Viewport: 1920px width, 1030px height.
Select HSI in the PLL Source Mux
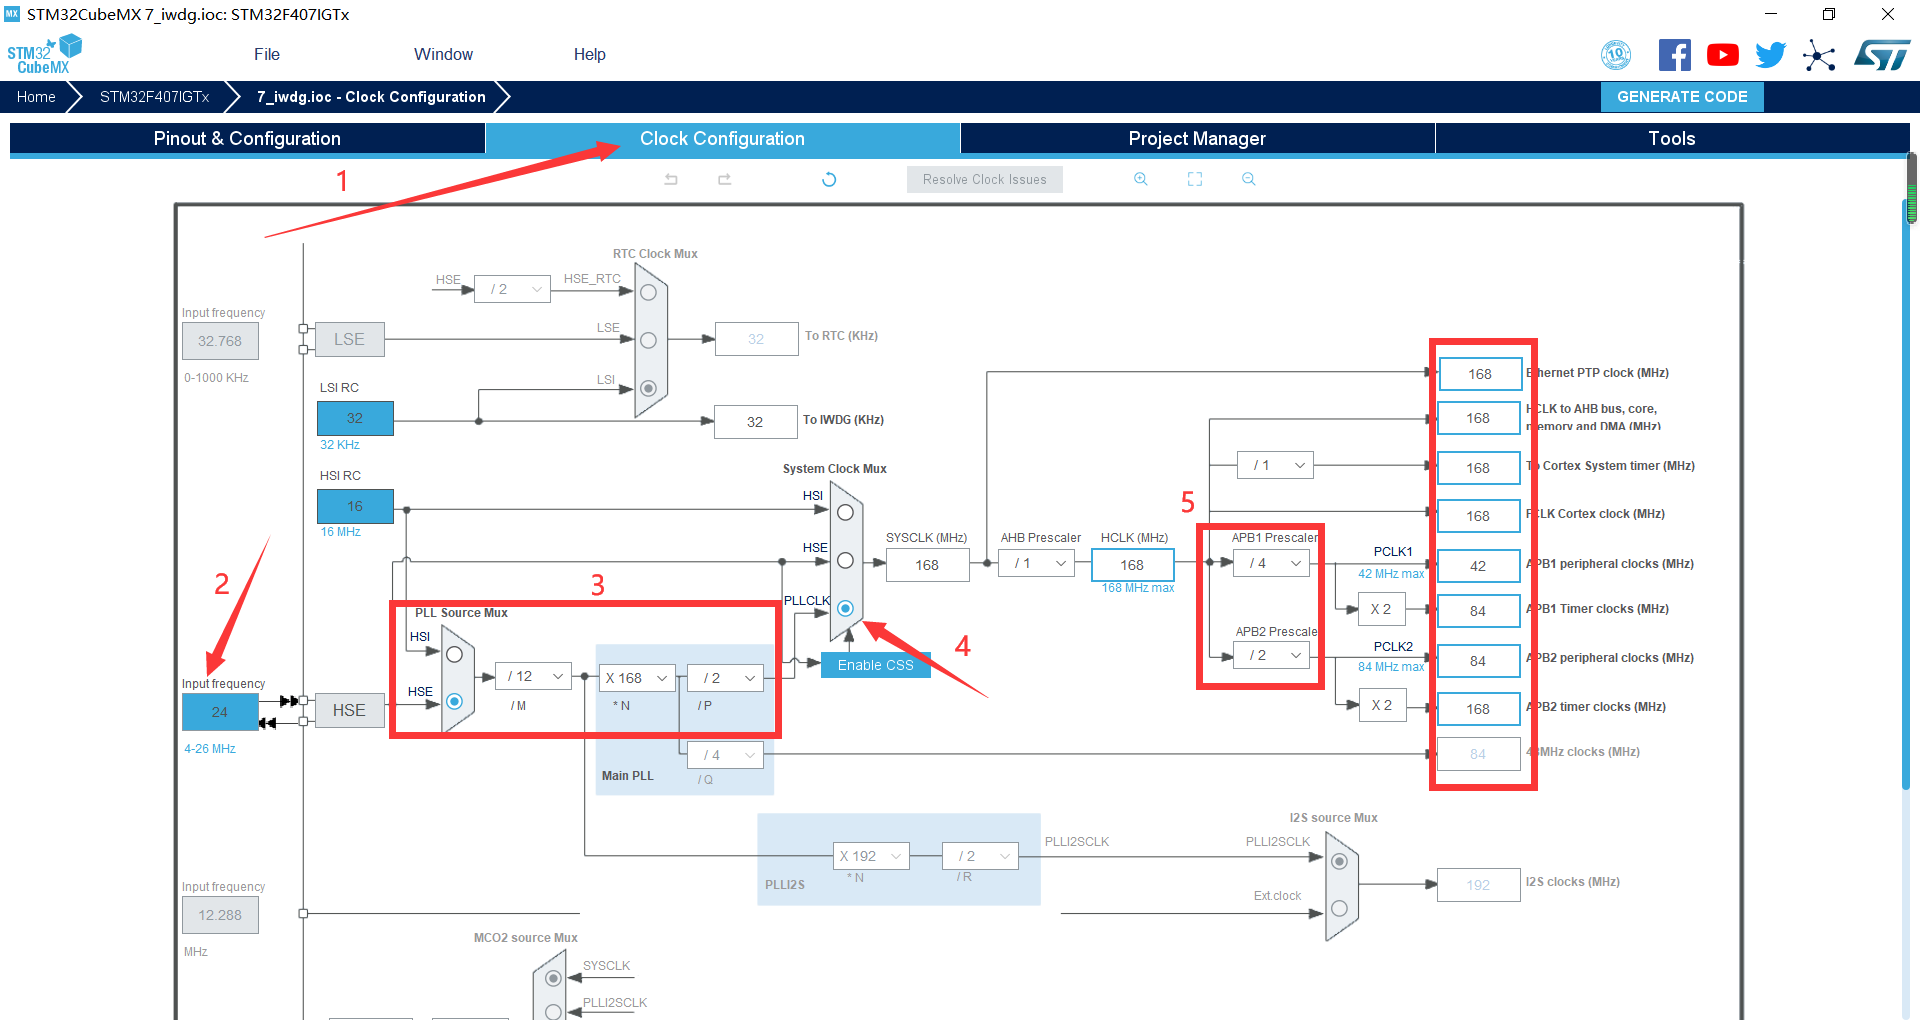454,654
